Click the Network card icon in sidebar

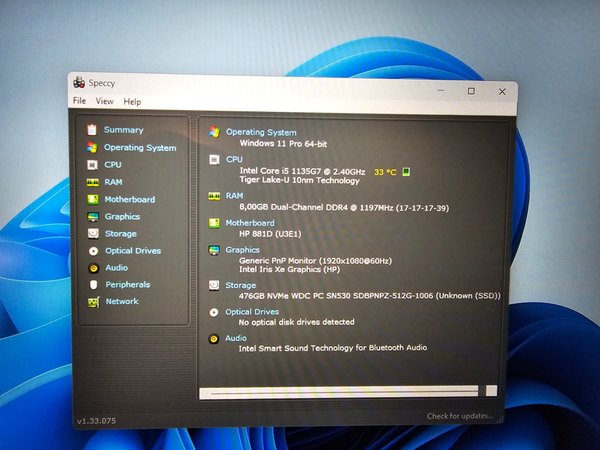click(94, 302)
